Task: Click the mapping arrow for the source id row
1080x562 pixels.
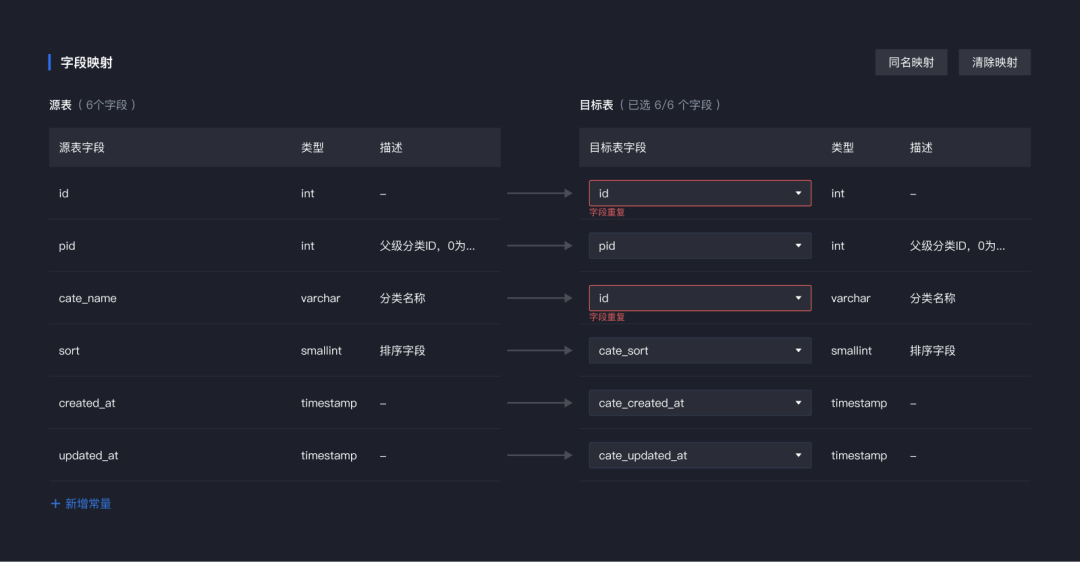Action: coord(539,194)
